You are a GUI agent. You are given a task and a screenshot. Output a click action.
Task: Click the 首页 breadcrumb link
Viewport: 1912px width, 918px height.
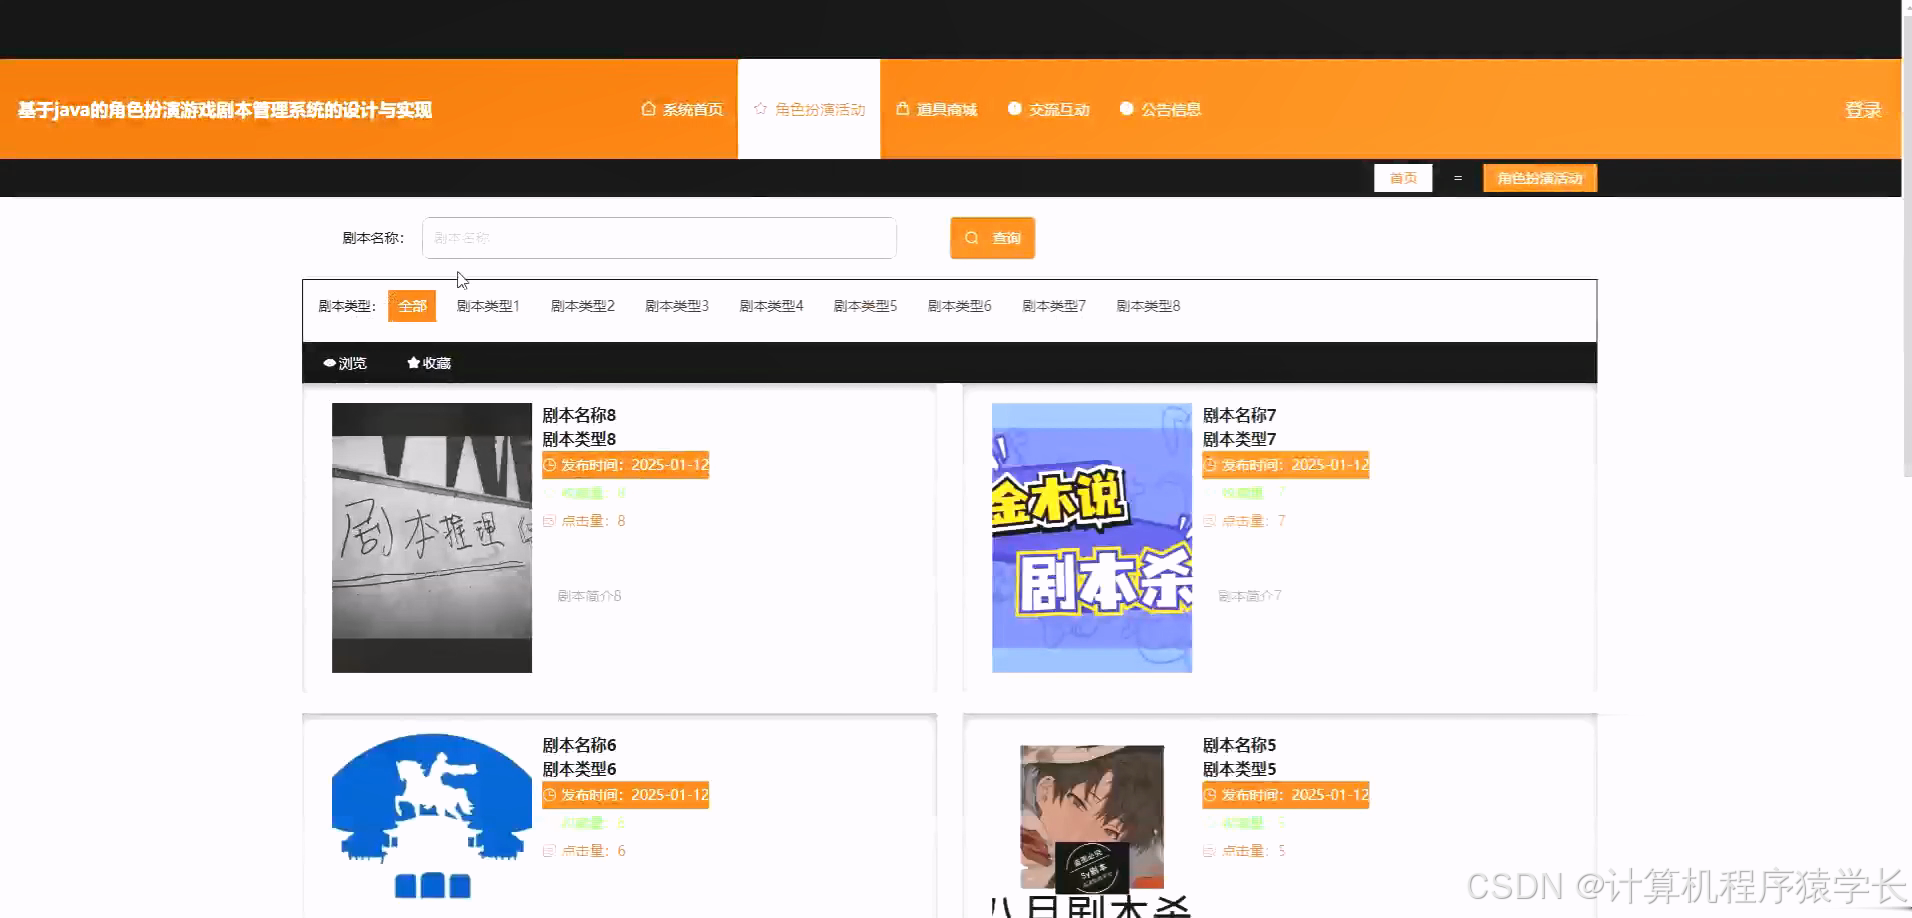tap(1404, 177)
